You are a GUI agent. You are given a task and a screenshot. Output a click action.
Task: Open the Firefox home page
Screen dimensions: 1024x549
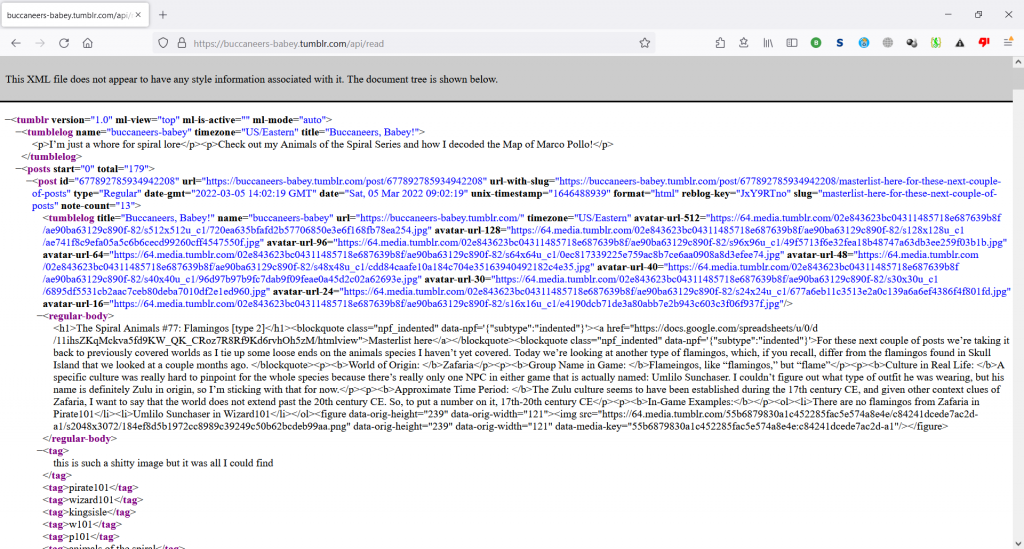(88, 43)
